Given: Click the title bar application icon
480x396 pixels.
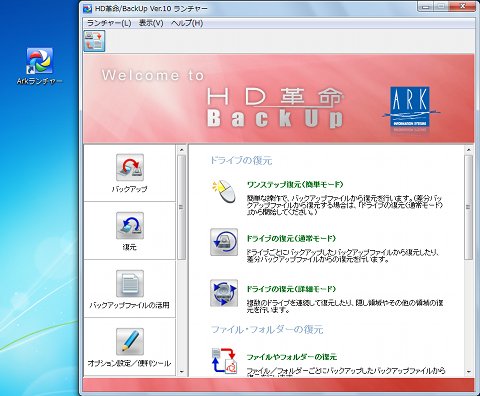Looking at the screenshot, I should pos(87,8).
